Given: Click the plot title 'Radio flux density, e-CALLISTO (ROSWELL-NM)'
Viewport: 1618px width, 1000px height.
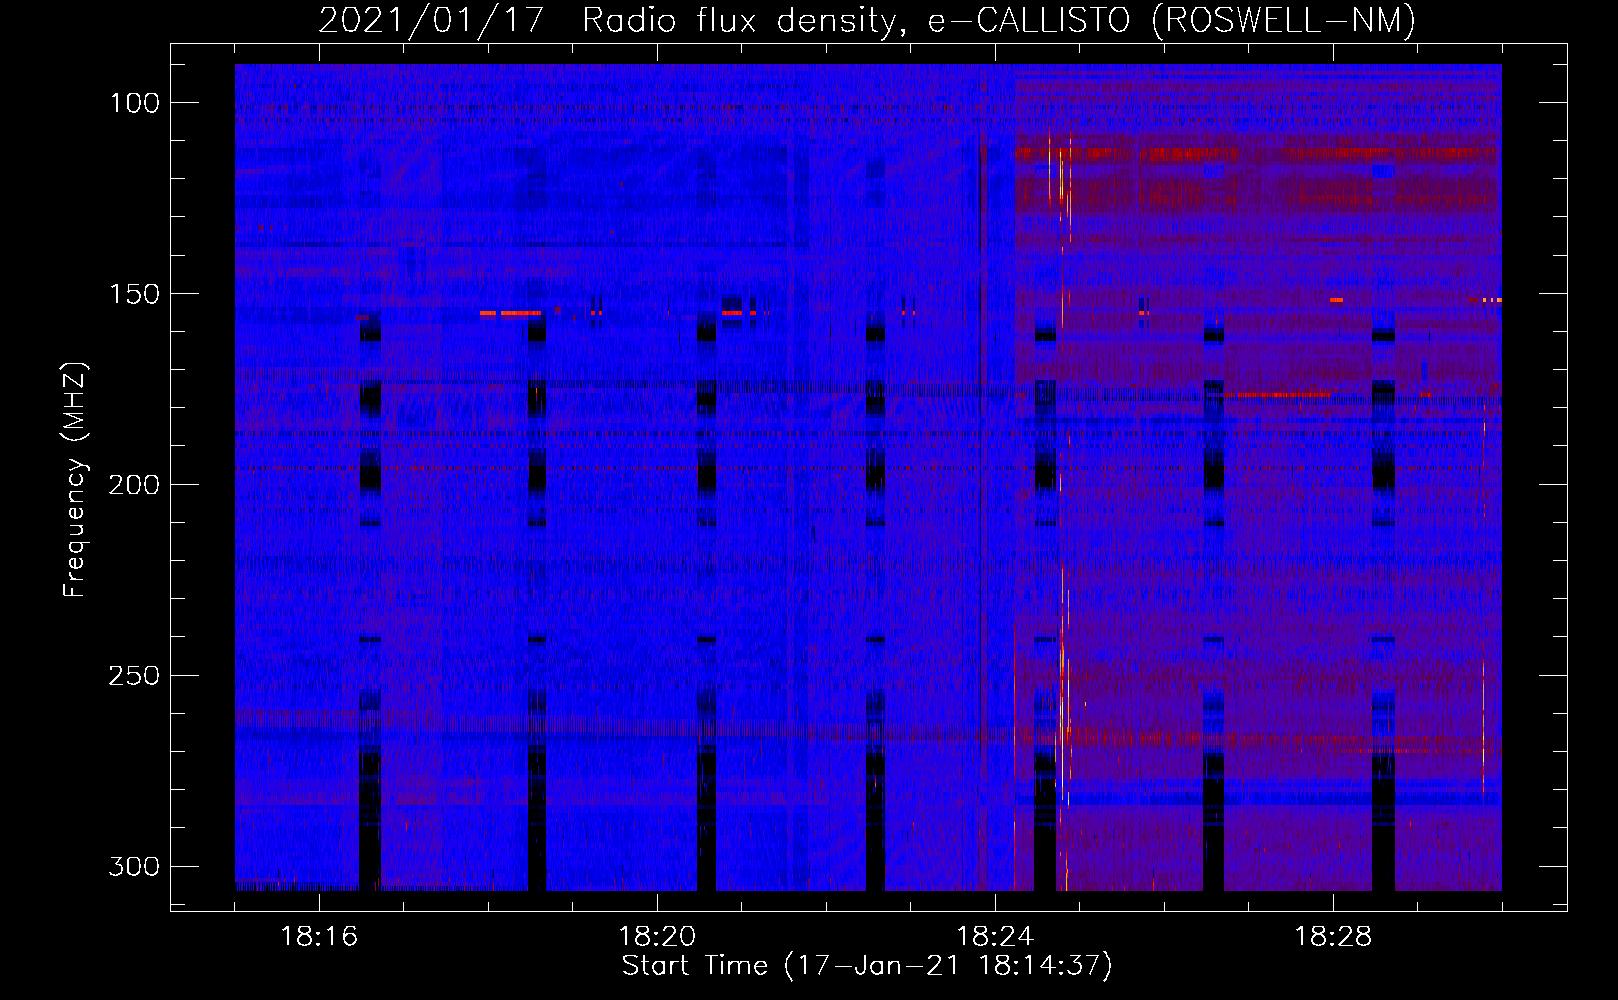Looking at the screenshot, I should (999, 20).
